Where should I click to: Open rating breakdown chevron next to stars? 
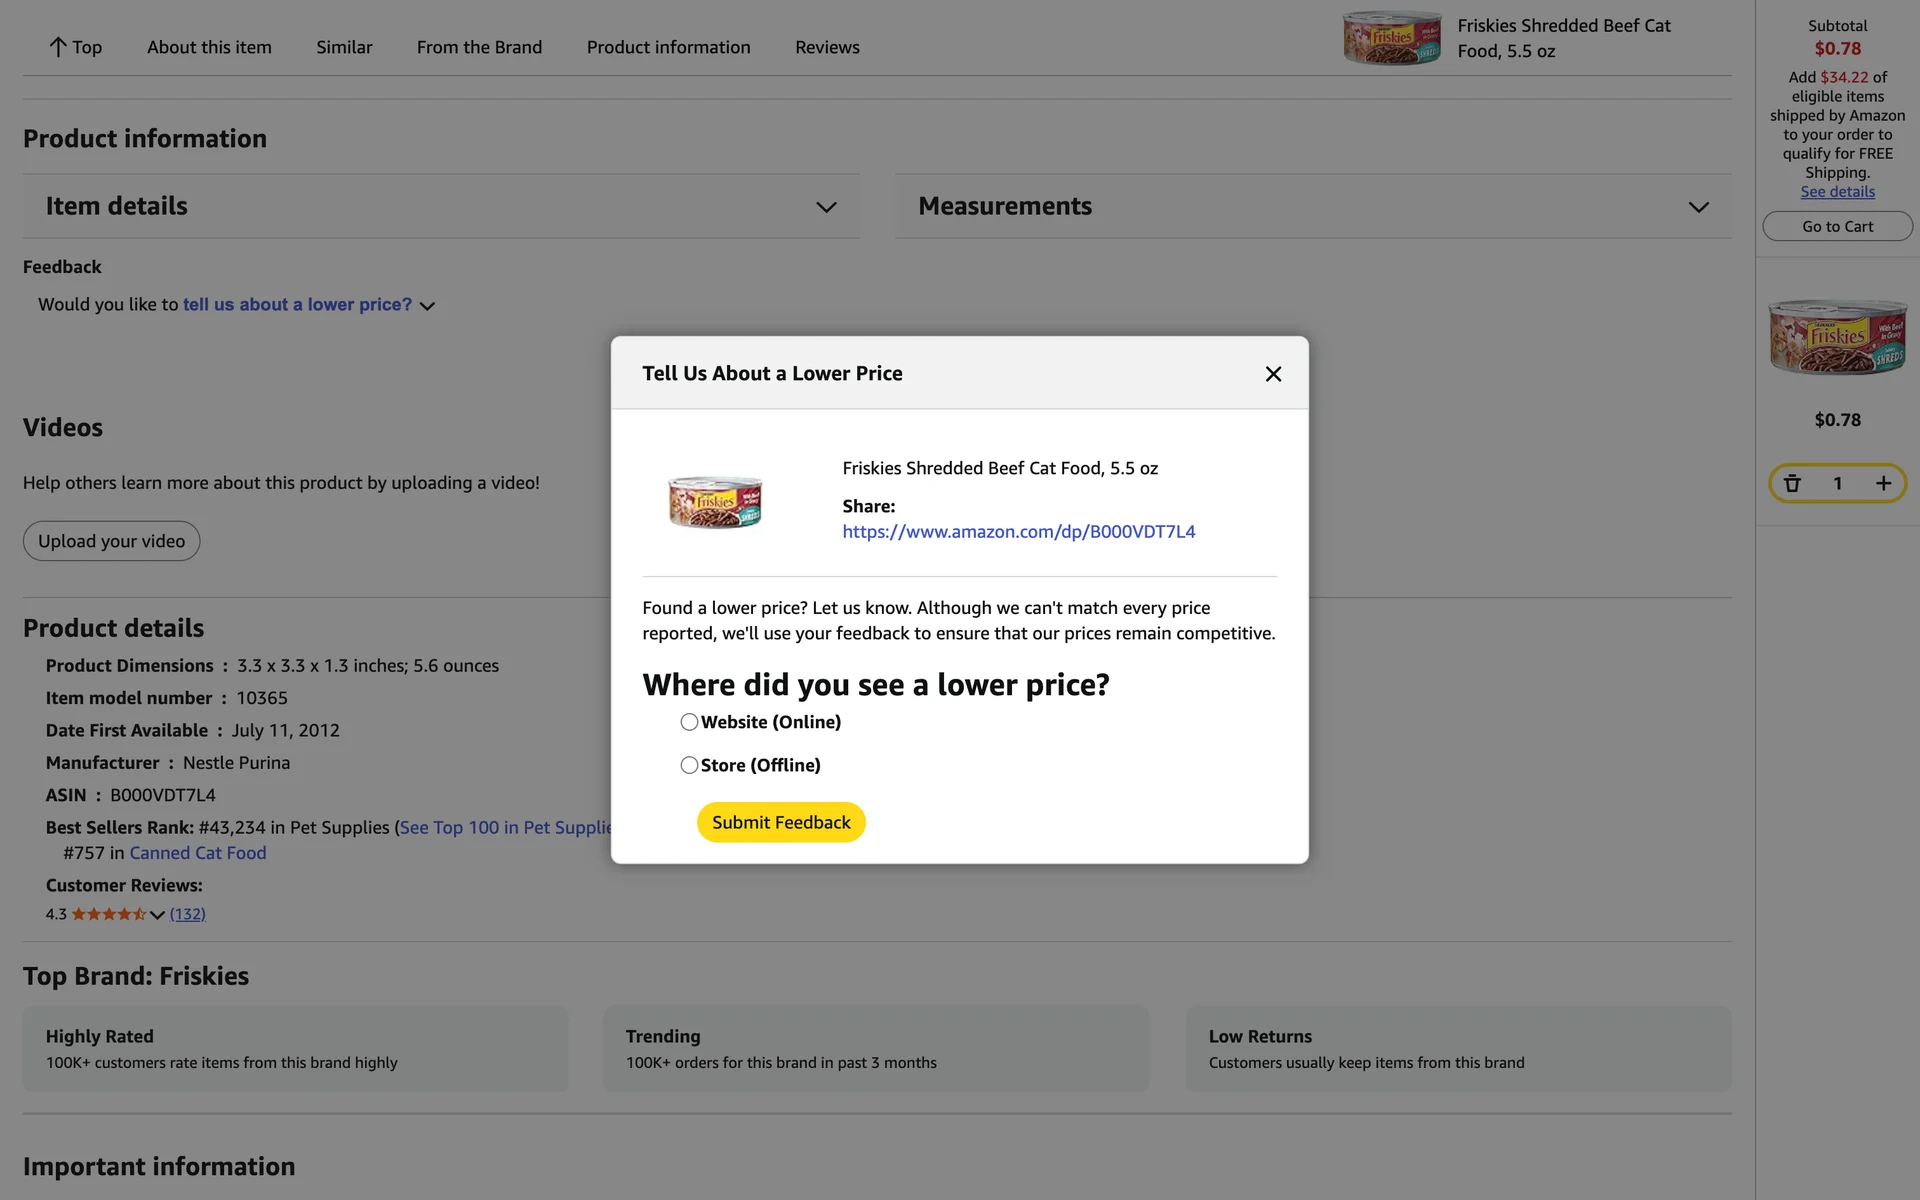(157, 915)
